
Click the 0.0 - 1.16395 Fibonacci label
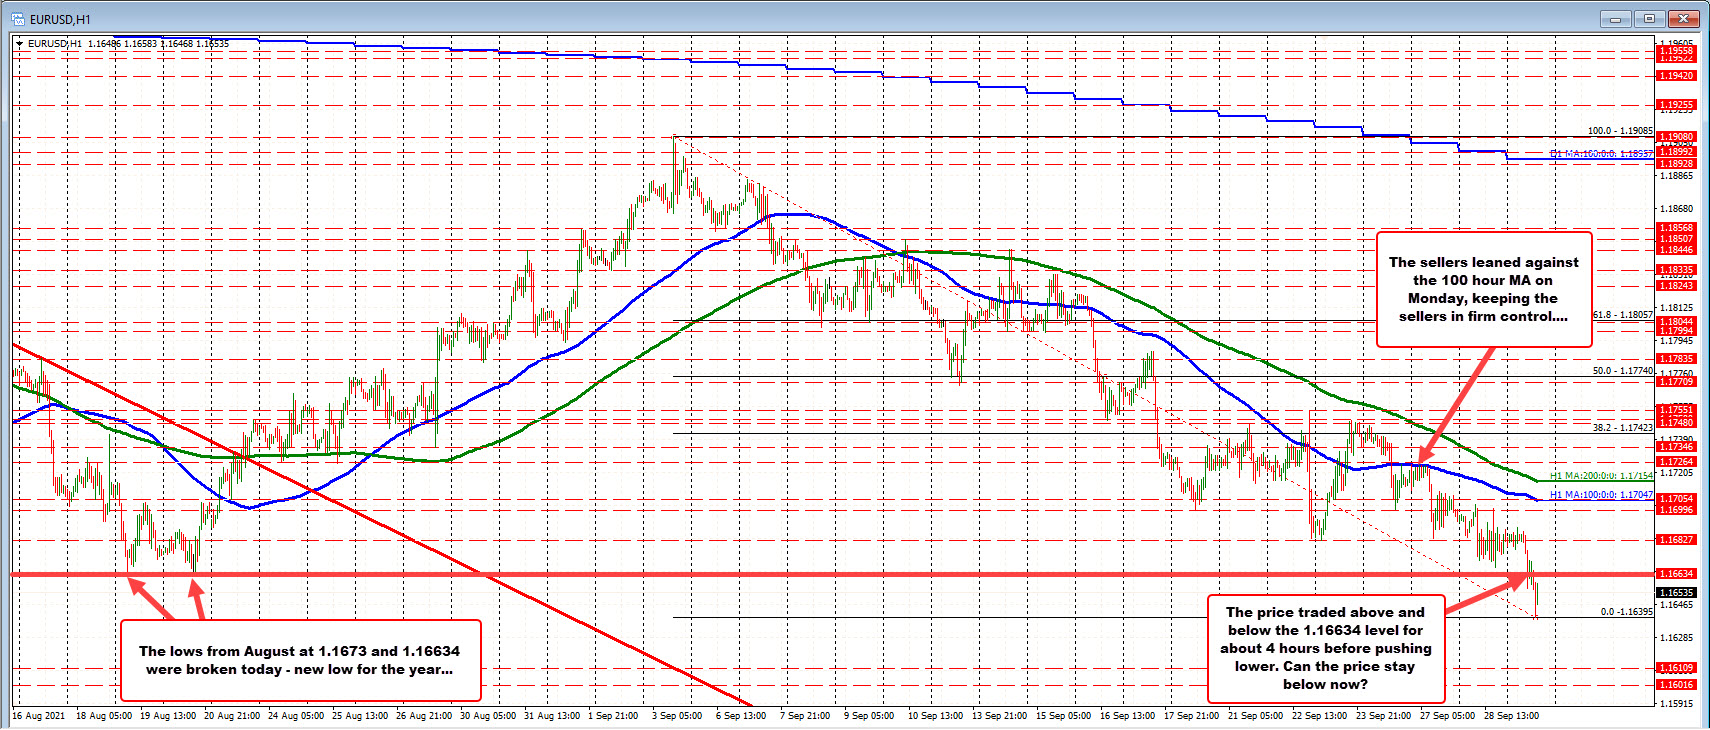[1626, 612]
